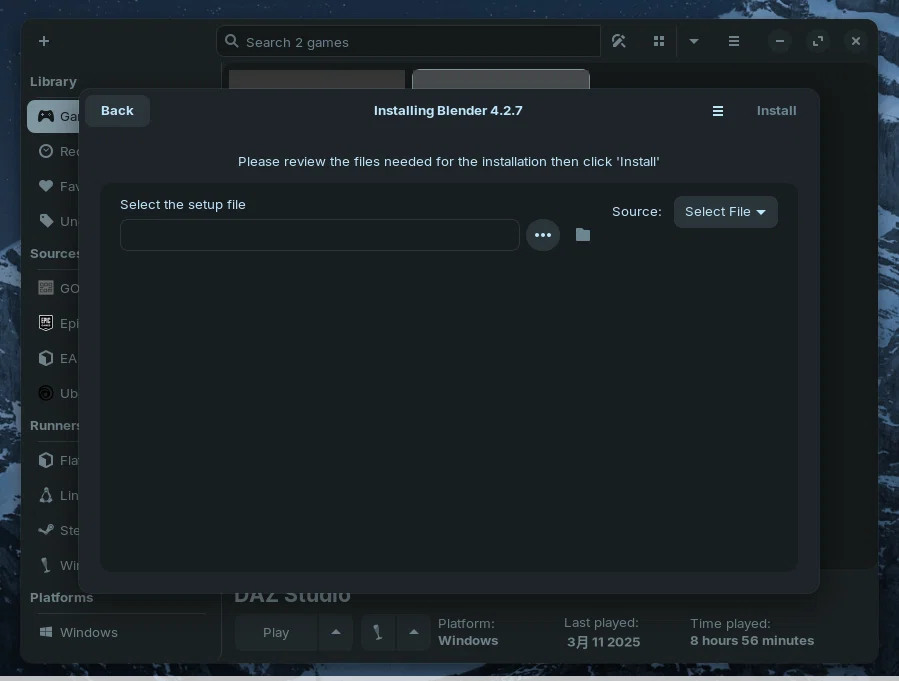
Task: Open the Source Select File dropdown
Action: 725,212
